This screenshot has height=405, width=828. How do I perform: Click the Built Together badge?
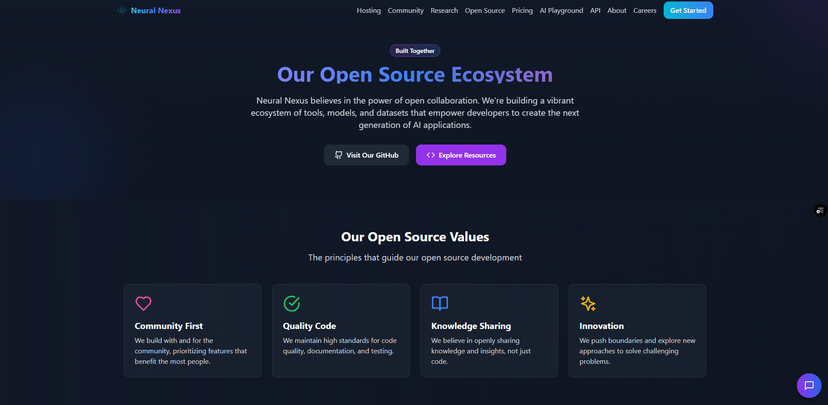[415, 51]
